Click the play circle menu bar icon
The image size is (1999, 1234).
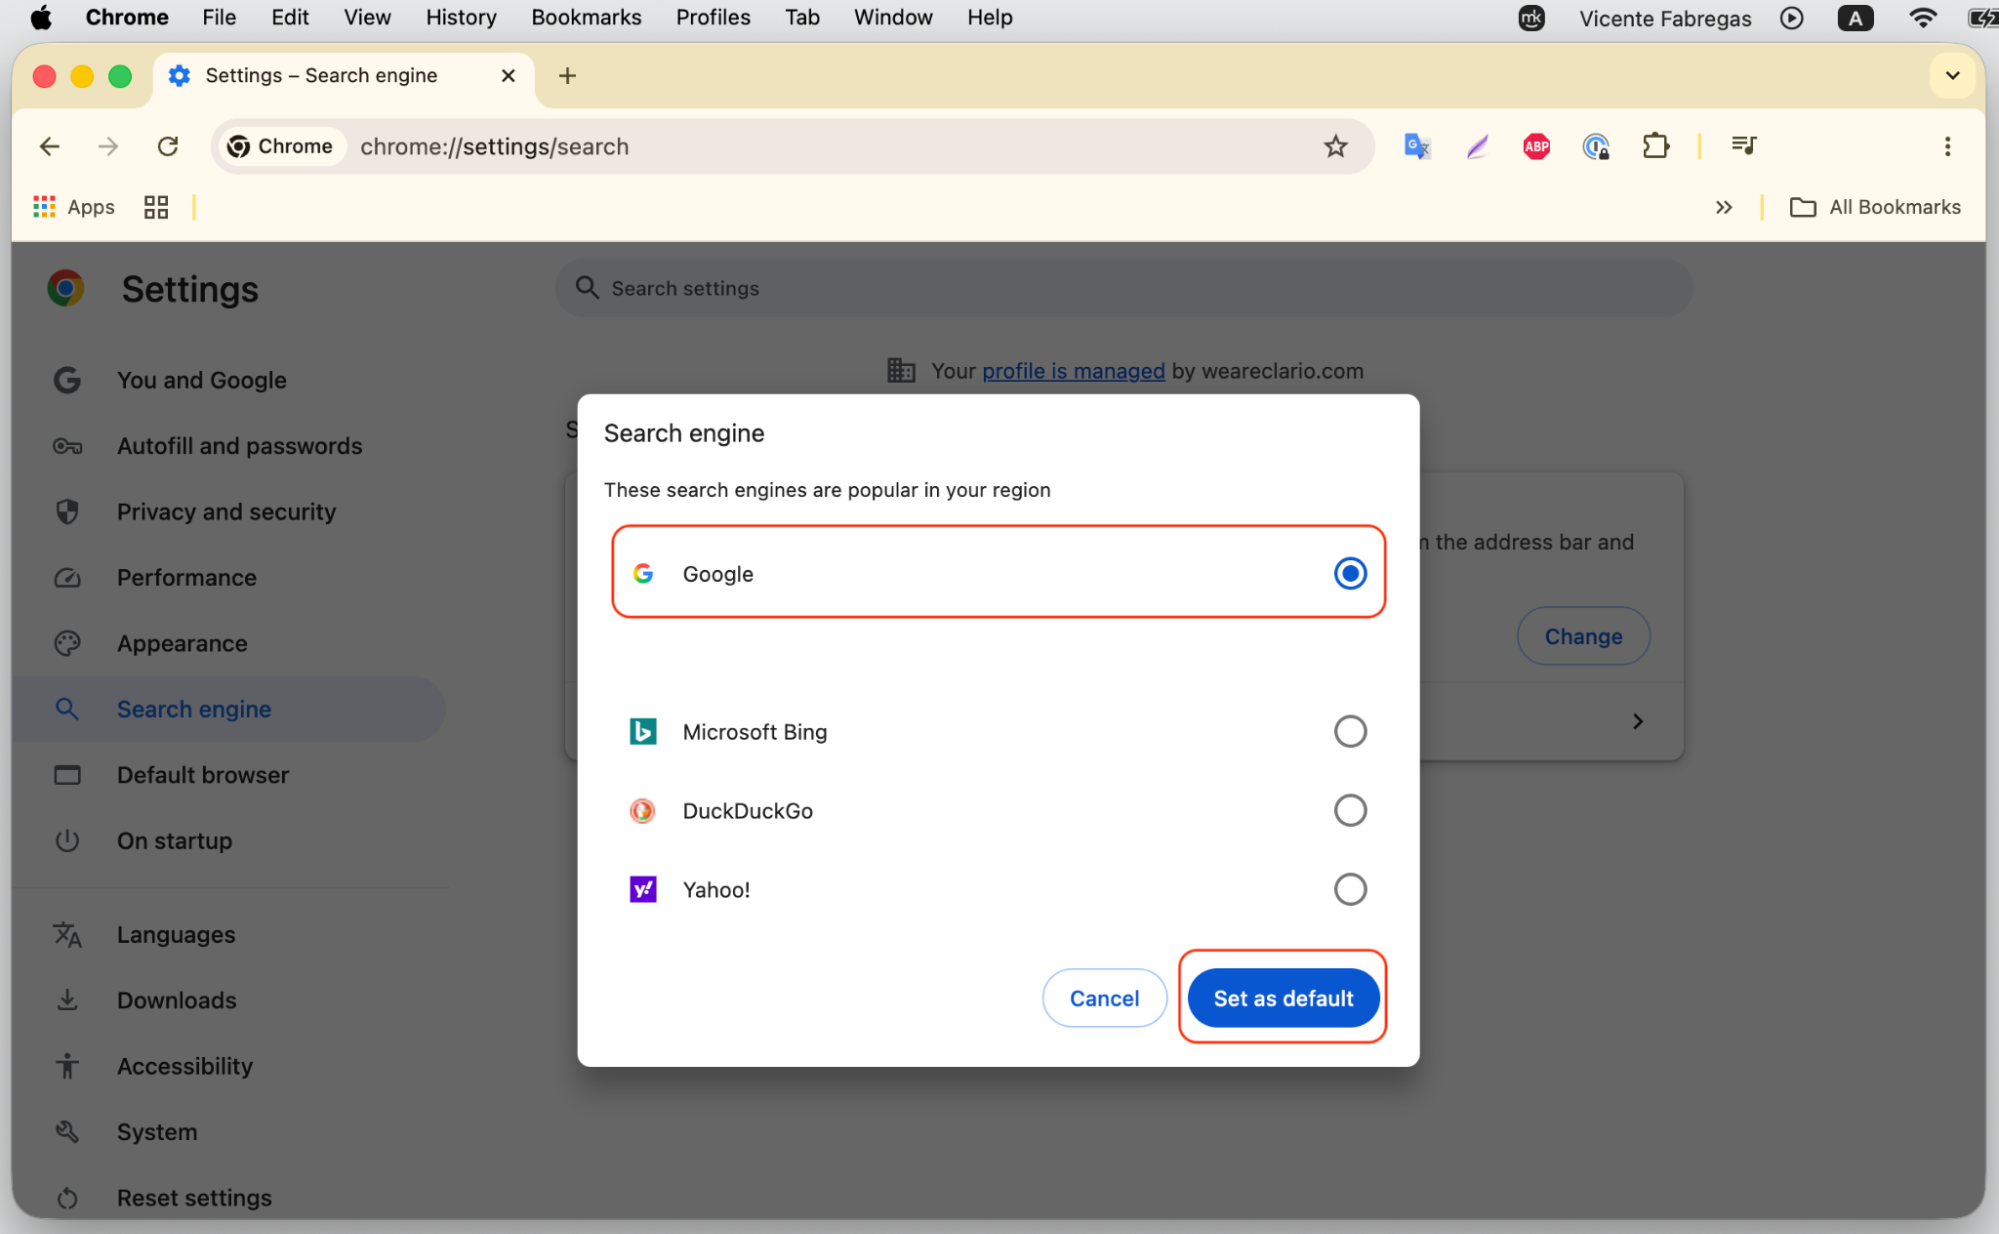coord(1792,18)
